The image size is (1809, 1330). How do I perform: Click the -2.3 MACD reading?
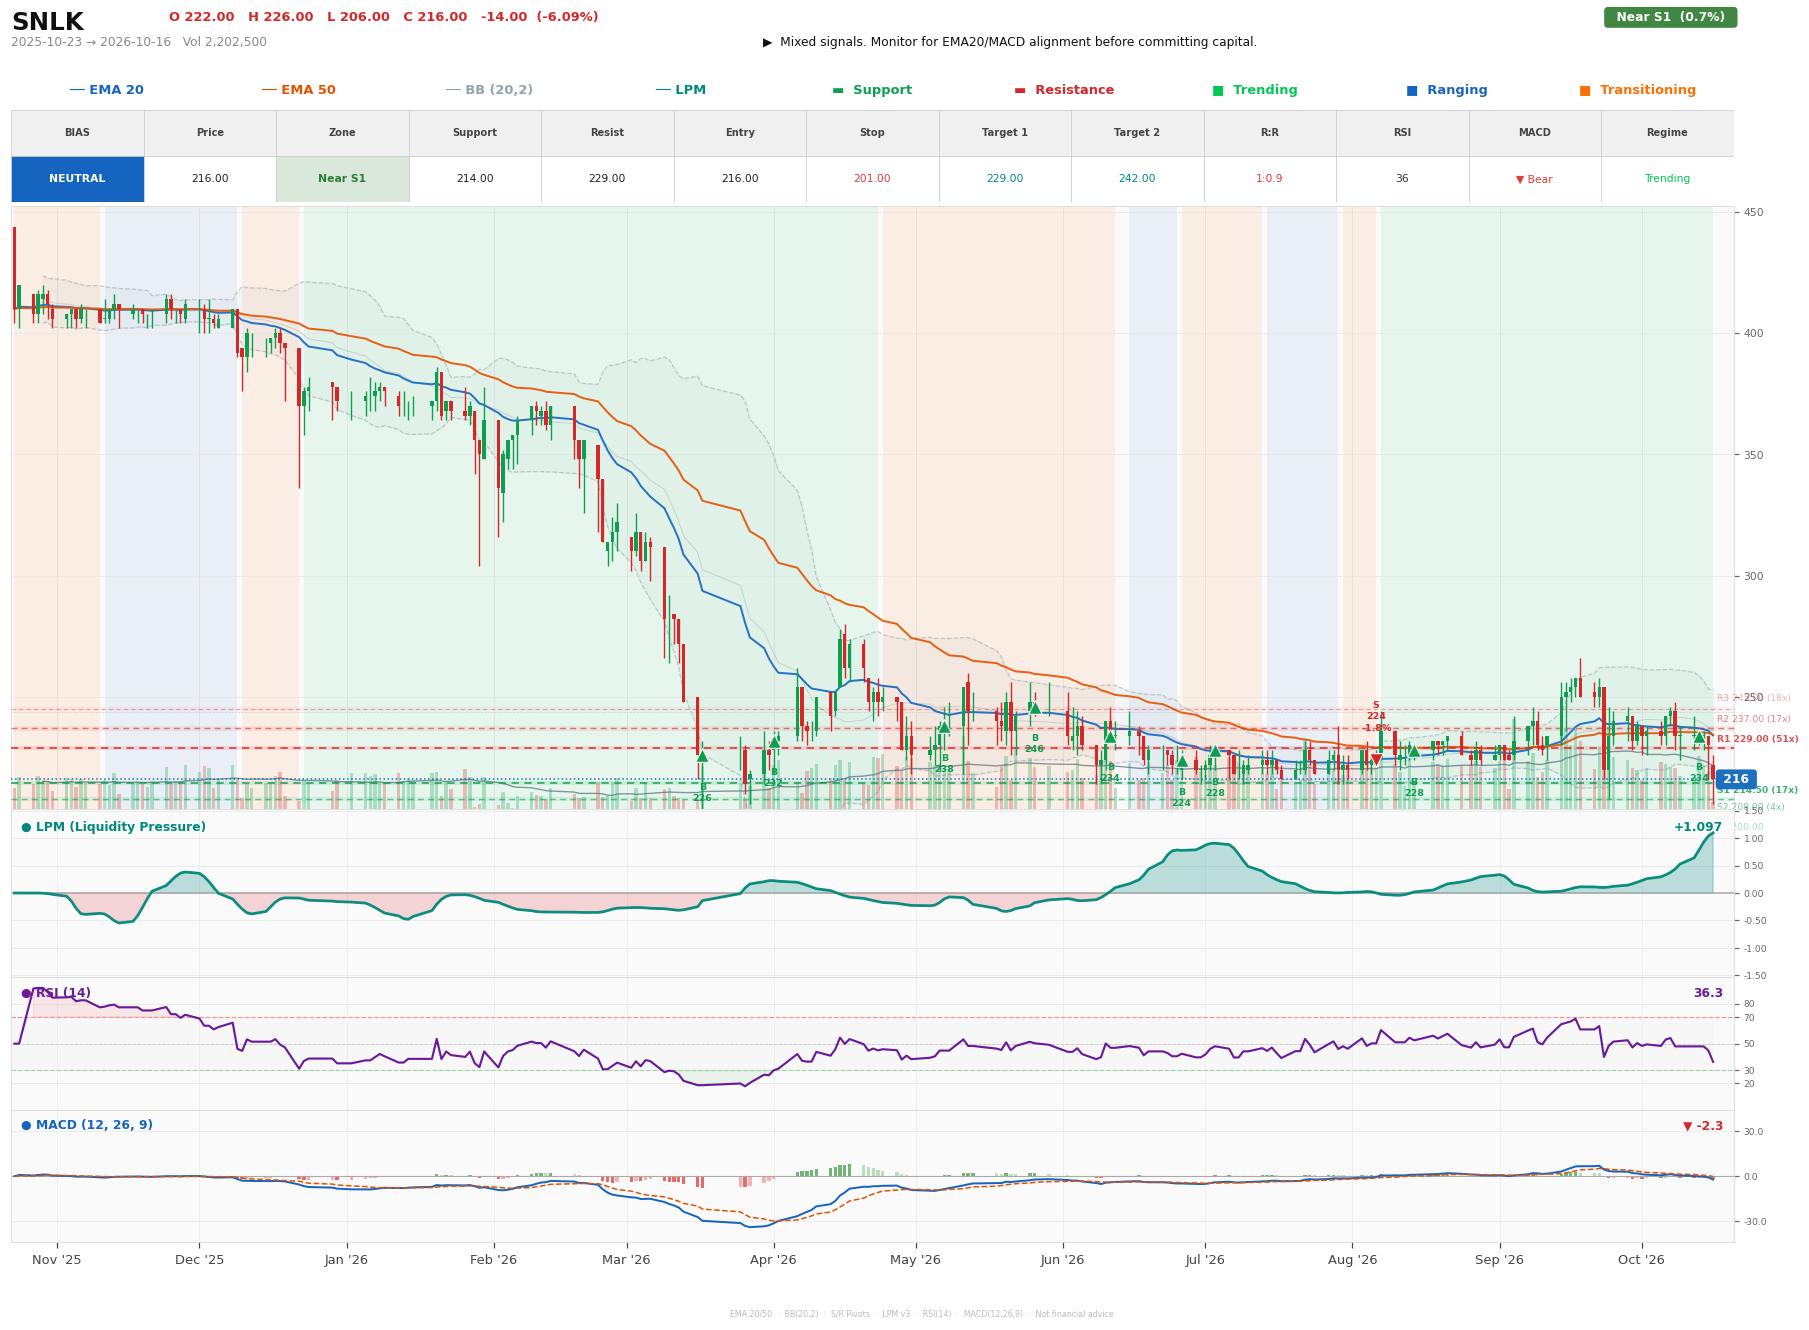tap(1703, 1126)
